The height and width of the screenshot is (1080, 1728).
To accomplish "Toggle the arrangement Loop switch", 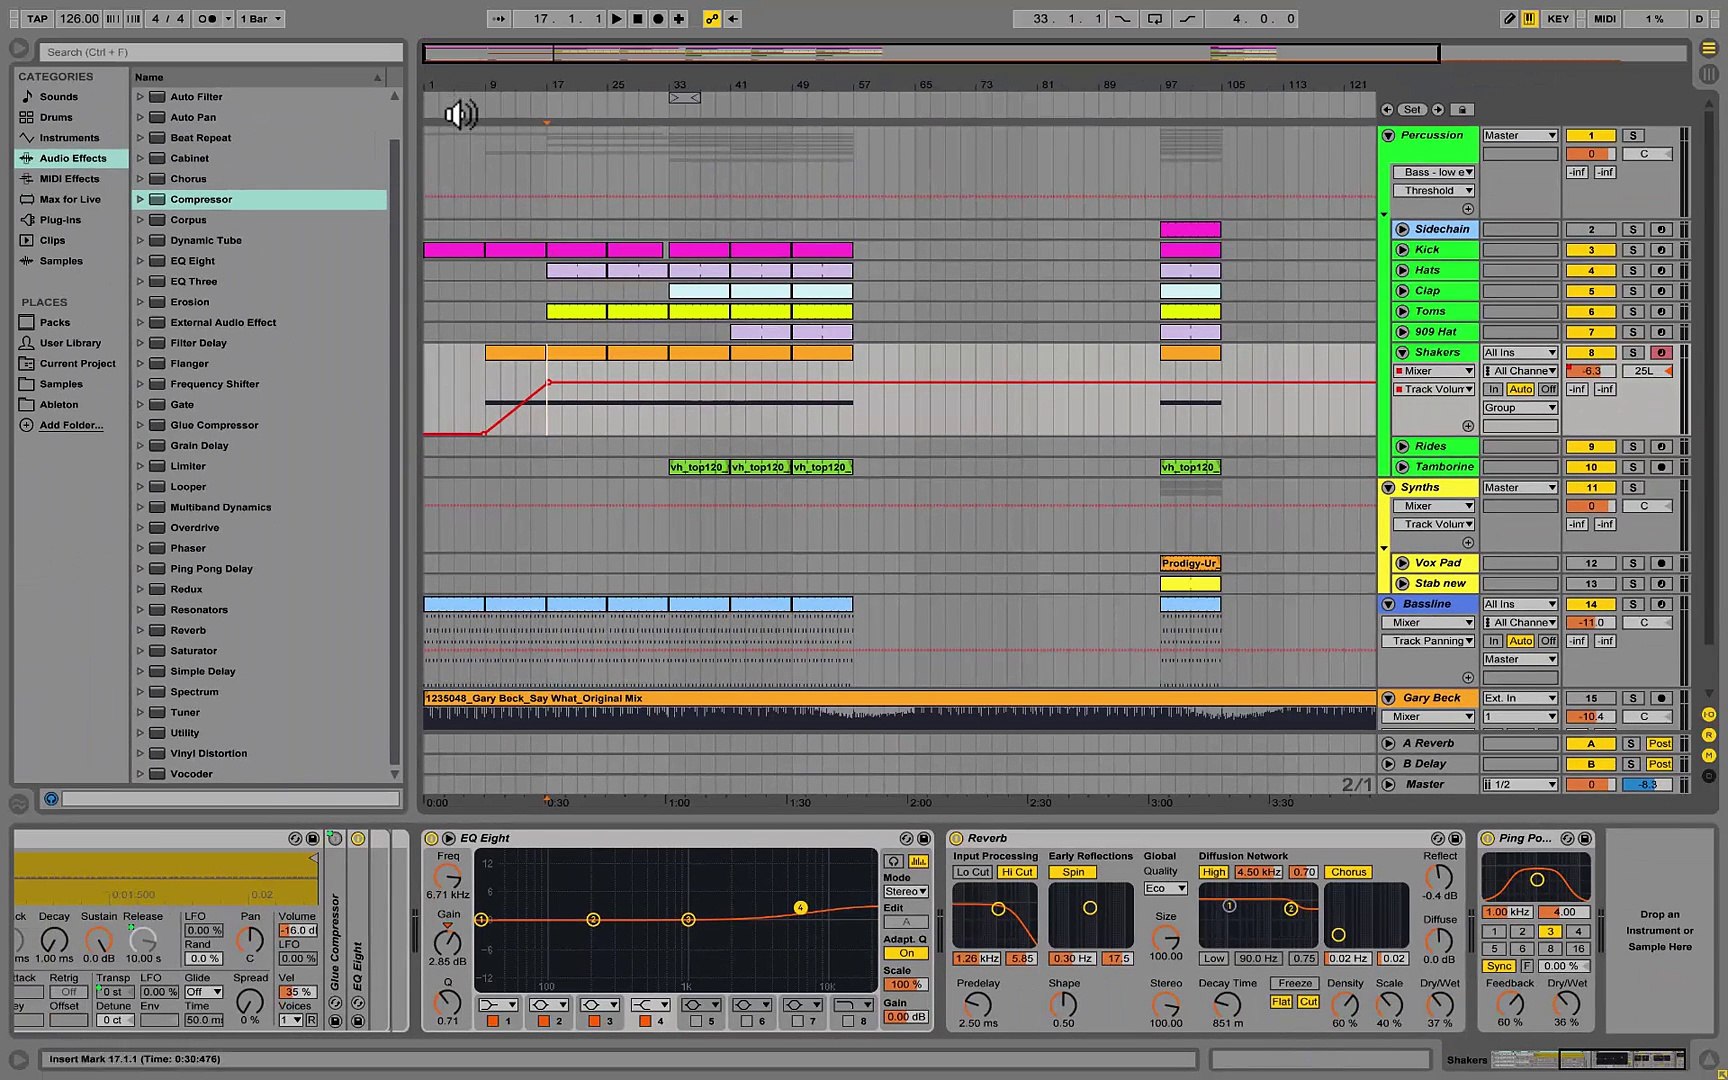I will tap(1155, 19).
